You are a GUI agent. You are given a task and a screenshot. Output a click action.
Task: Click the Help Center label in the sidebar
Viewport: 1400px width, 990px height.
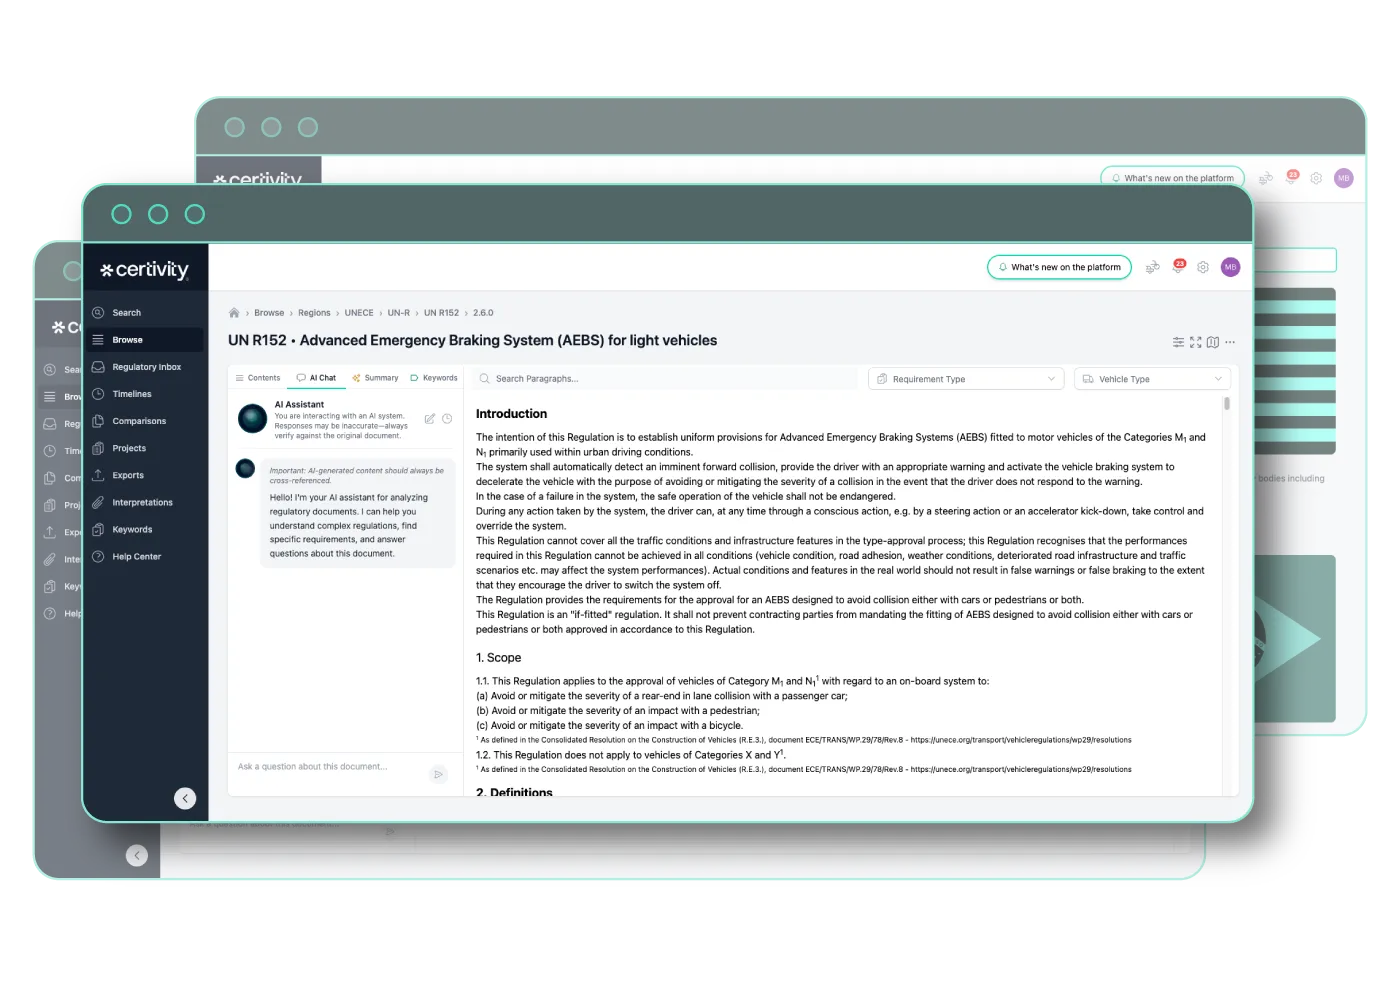click(x=136, y=556)
